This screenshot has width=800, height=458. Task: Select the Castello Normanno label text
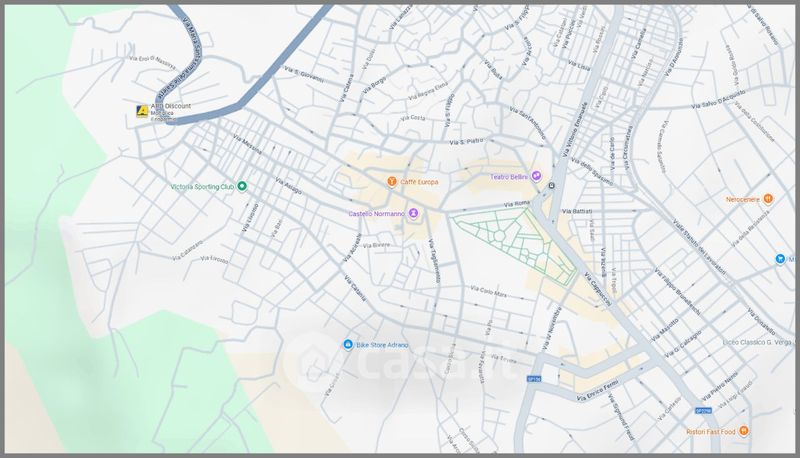(x=377, y=214)
